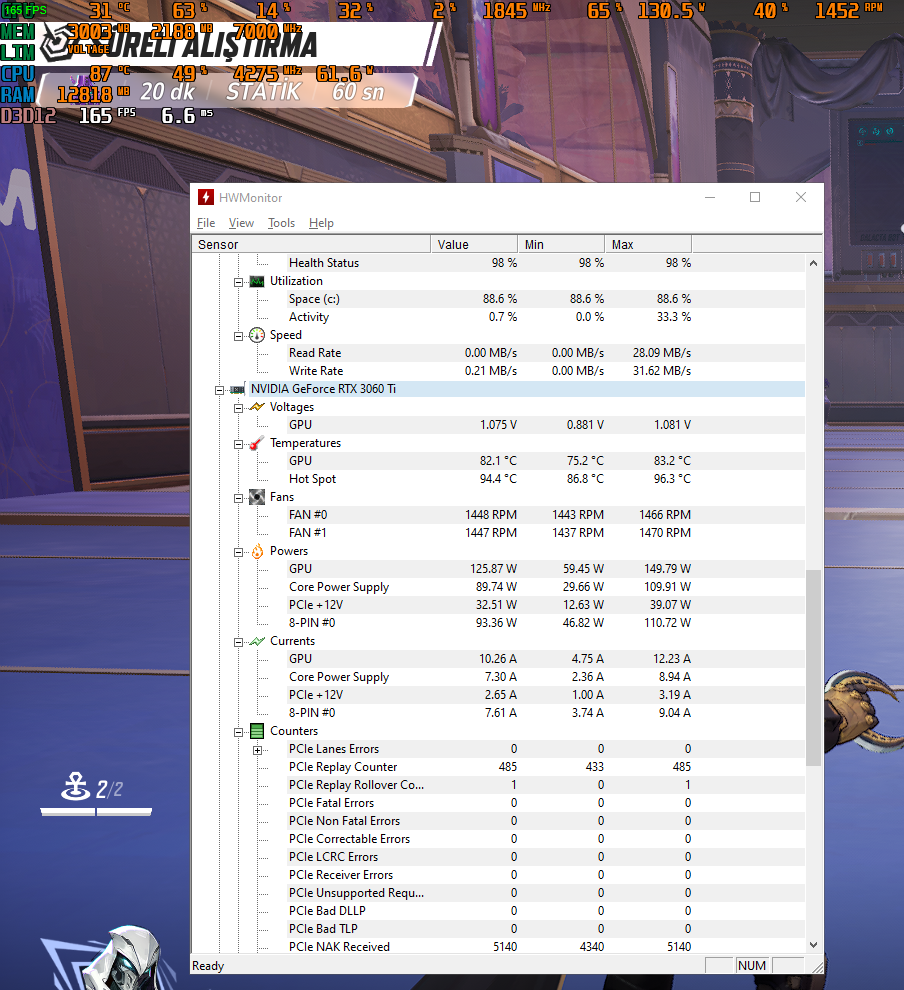This screenshot has height=990, width=904.
Task: Collapse the Counters section
Action: pyautogui.click(x=238, y=732)
